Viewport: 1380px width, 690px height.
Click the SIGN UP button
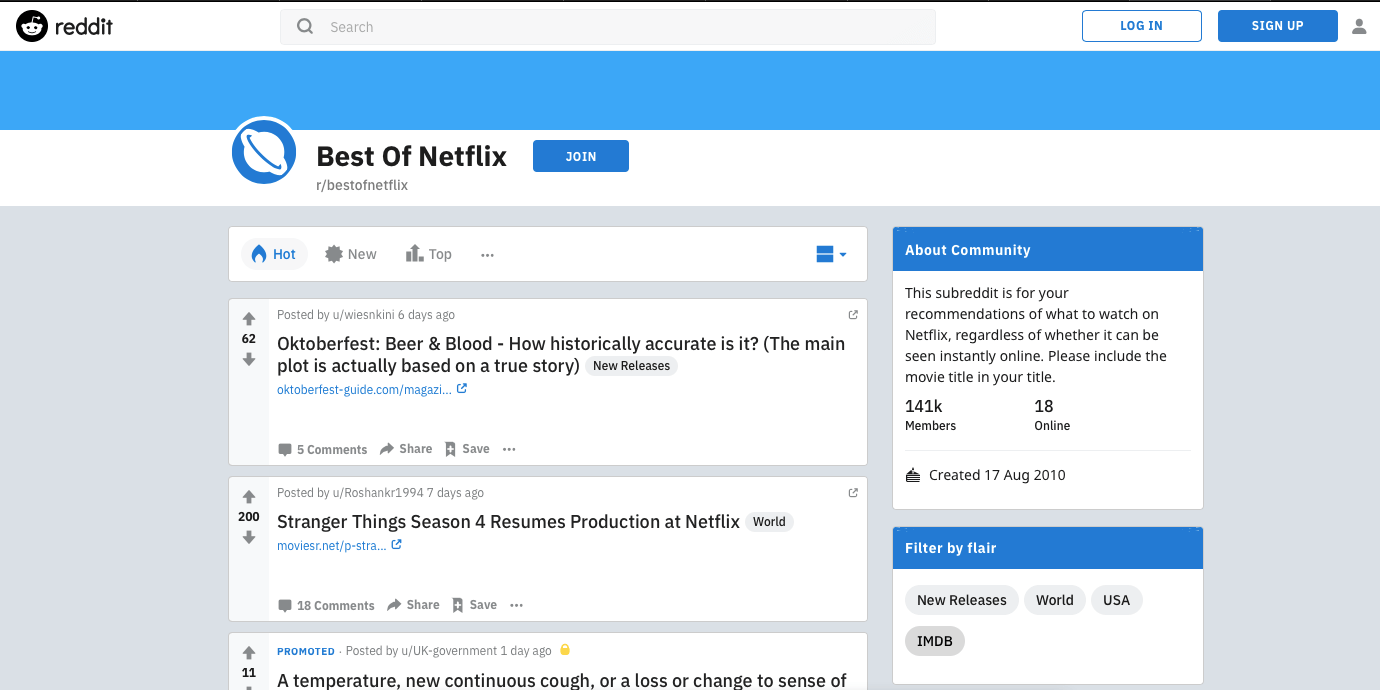point(1277,25)
